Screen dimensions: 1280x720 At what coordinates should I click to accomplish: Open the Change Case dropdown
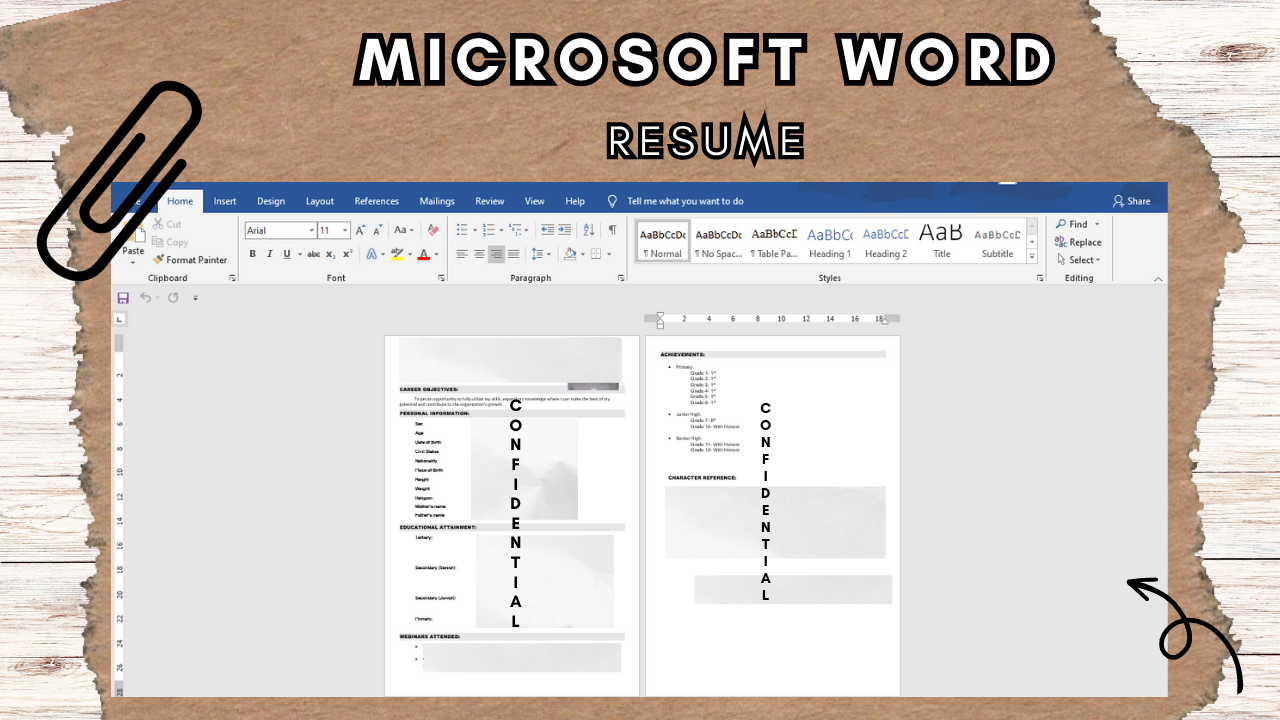pos(403,230)
